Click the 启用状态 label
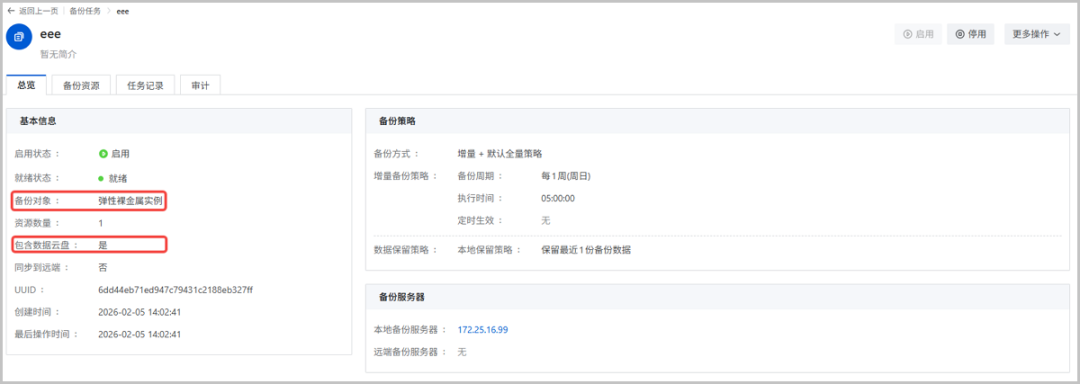 pos(37,154)
